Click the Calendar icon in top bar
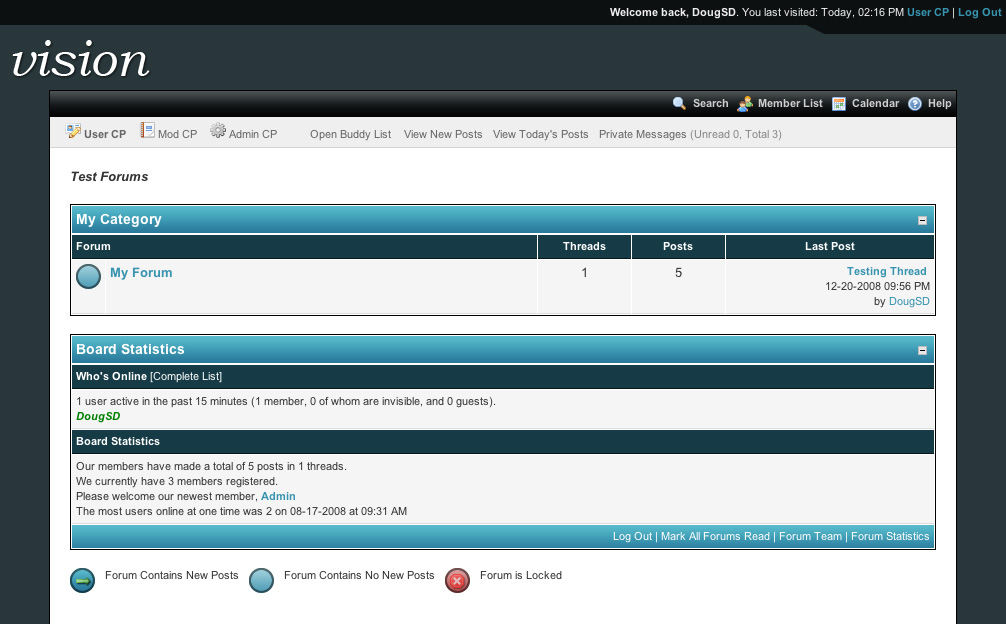1006x624 pixels. pyautogui.click(x=839, y=104)
